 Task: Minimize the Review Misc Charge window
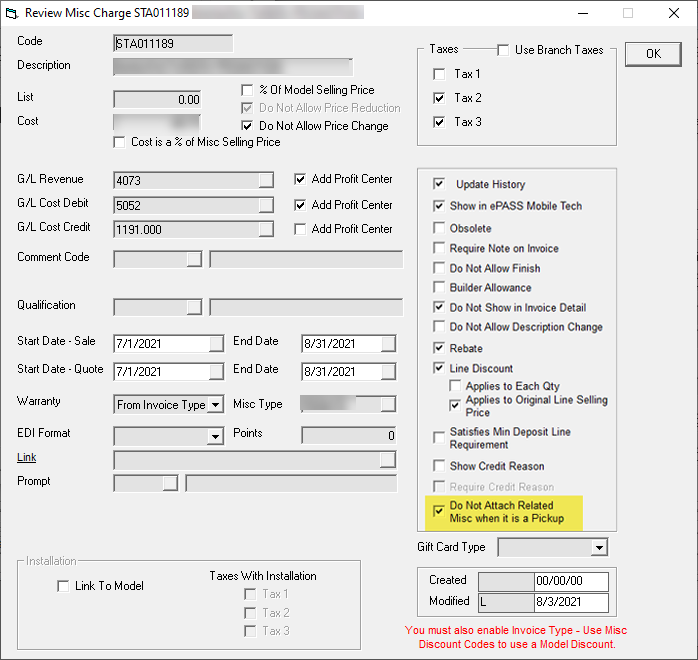(x=583, y=13)
